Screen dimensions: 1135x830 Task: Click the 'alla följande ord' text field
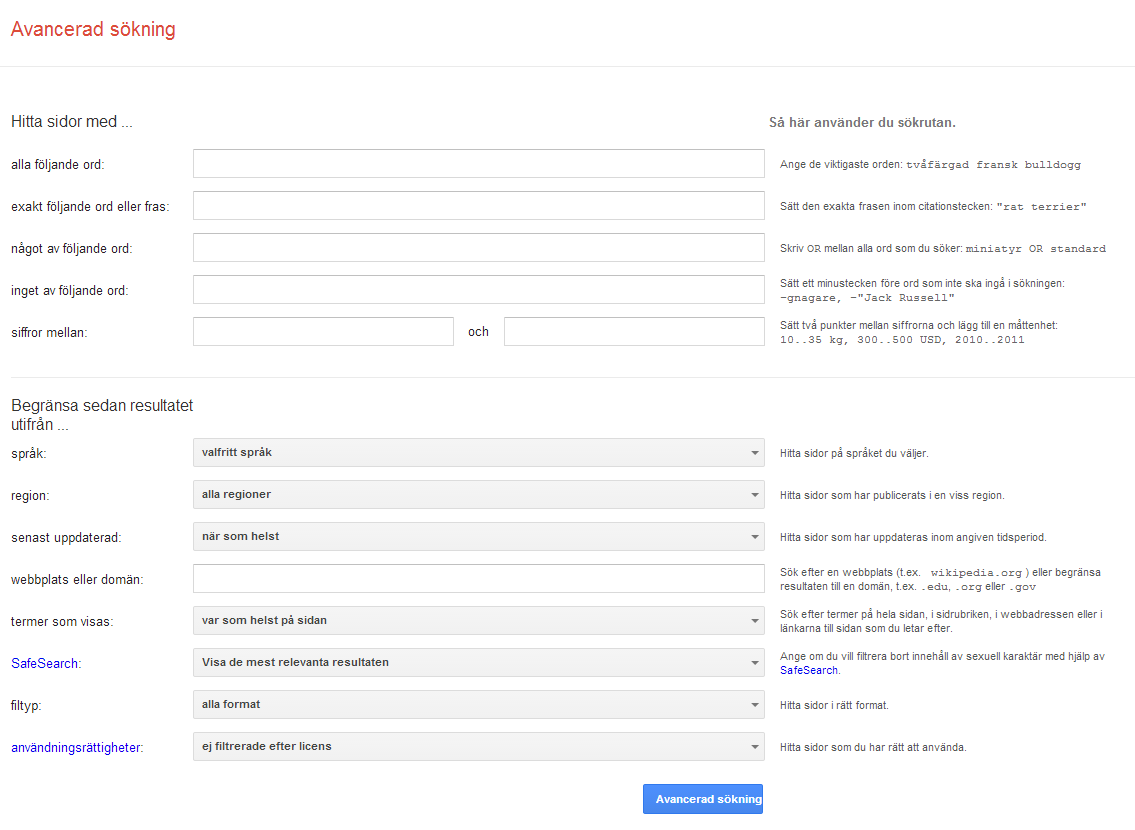tap(478, 164)
